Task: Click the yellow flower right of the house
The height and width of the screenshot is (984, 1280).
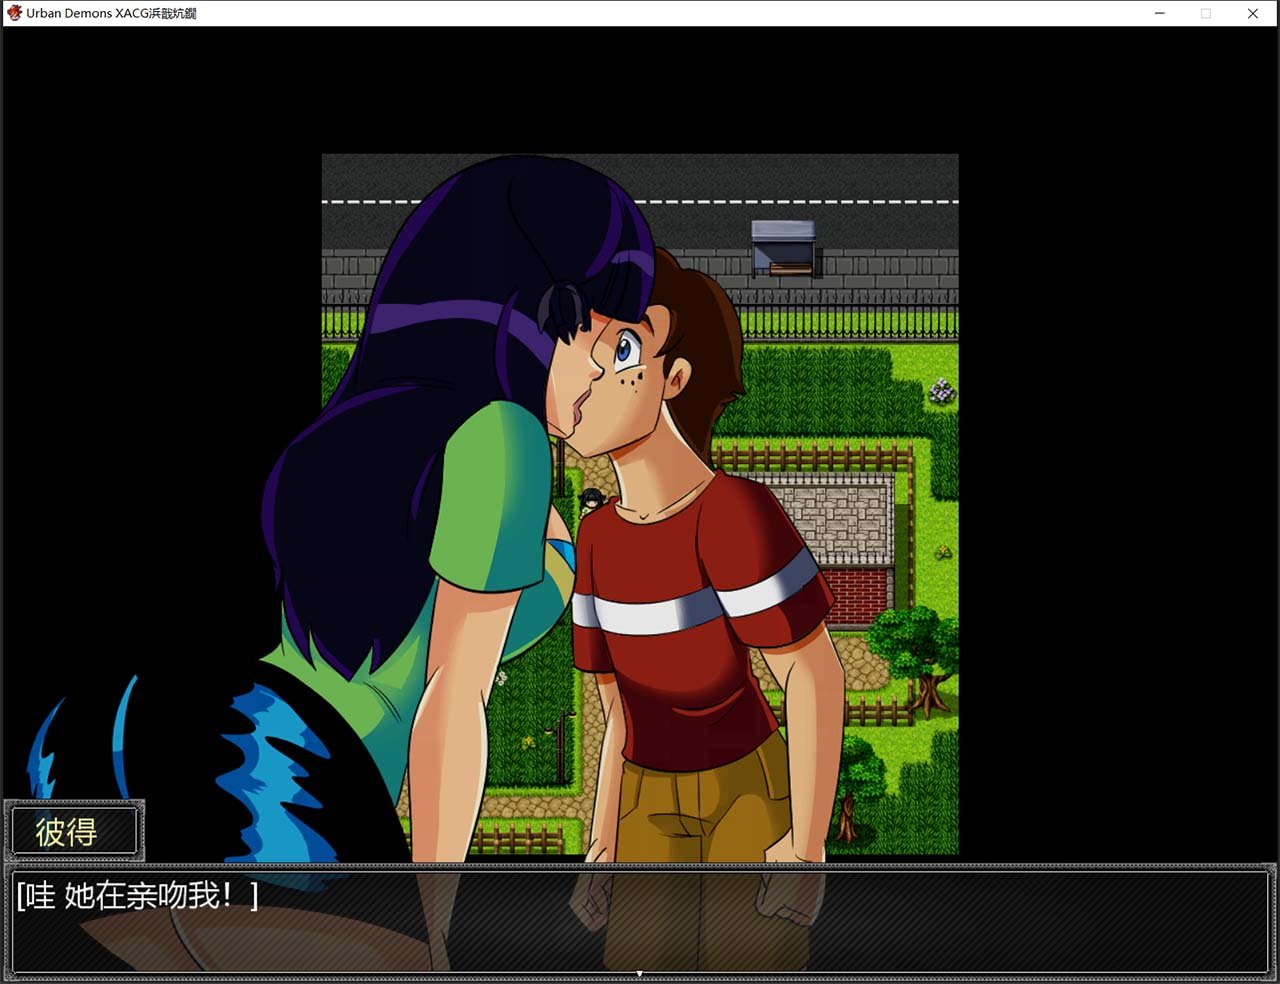Action: (943, 552)
